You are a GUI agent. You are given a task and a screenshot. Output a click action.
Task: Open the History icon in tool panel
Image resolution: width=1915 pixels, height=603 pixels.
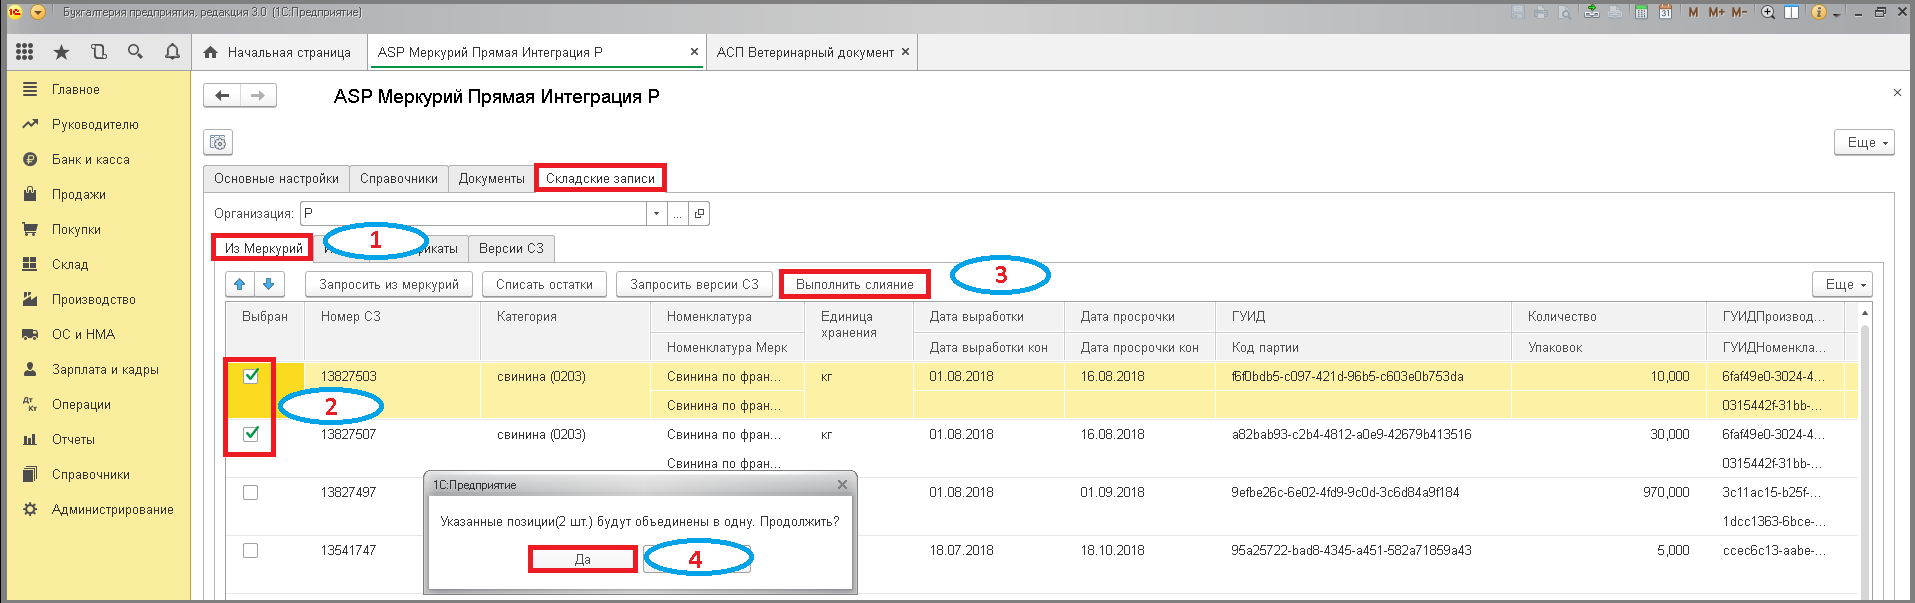coord(98,52)
